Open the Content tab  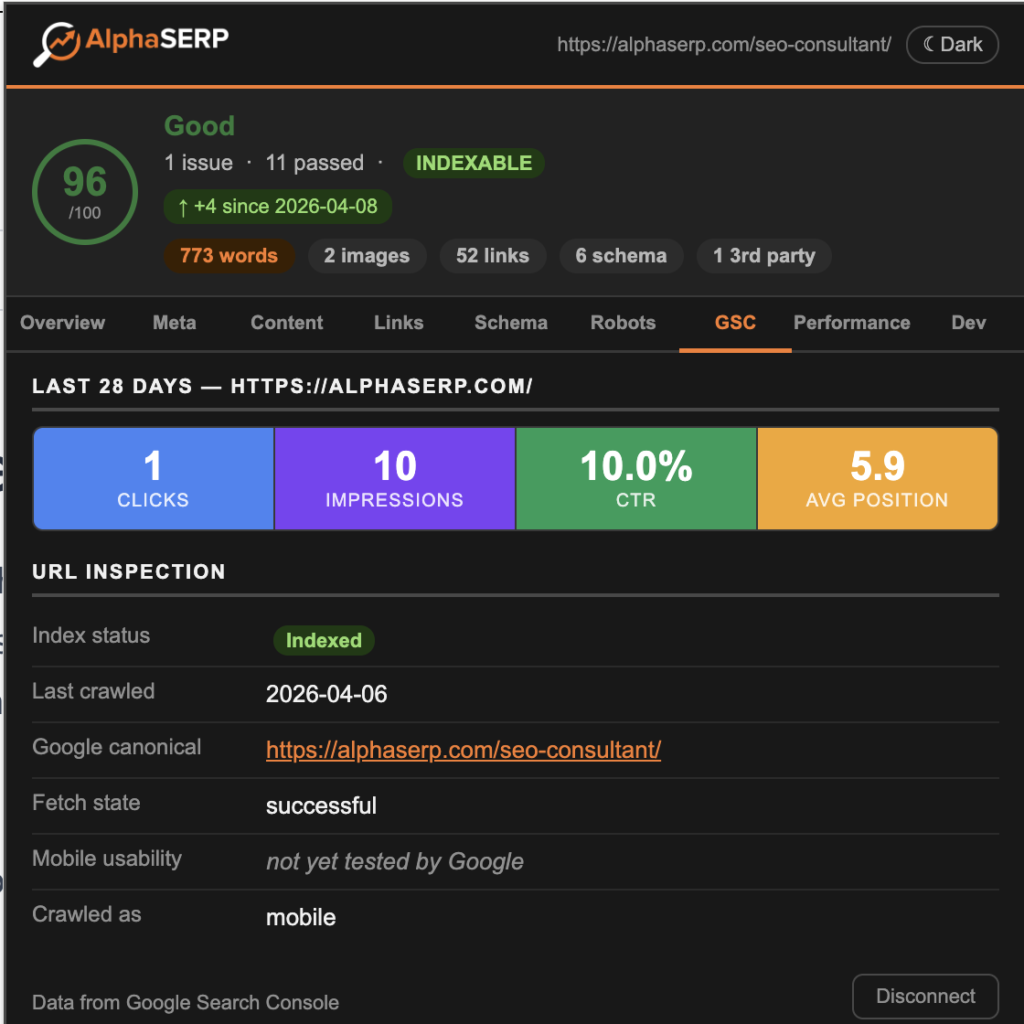coord(287,323)
